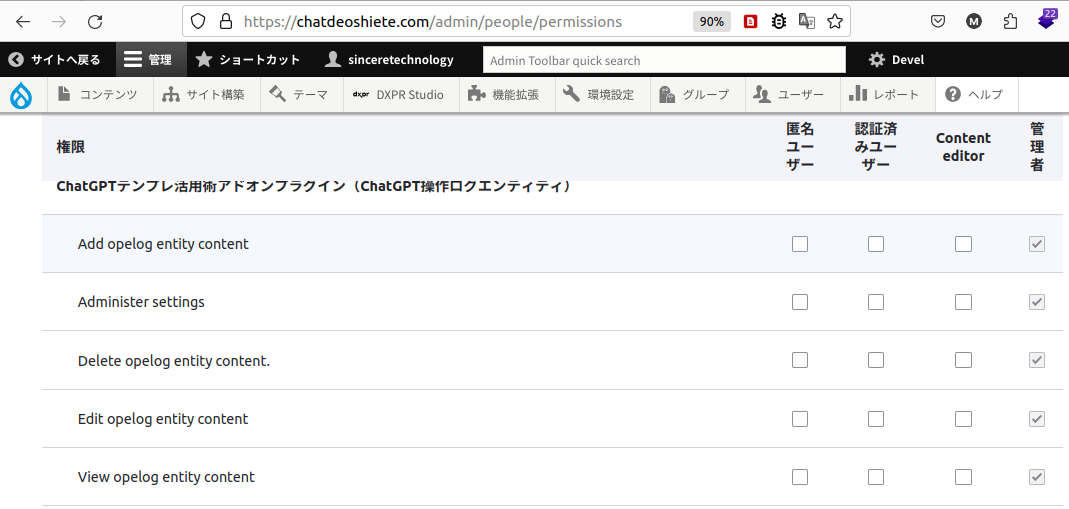Click the Add opelog entity content label
The height and width of the screenshot is (509, 1069).
pos(164,243)
